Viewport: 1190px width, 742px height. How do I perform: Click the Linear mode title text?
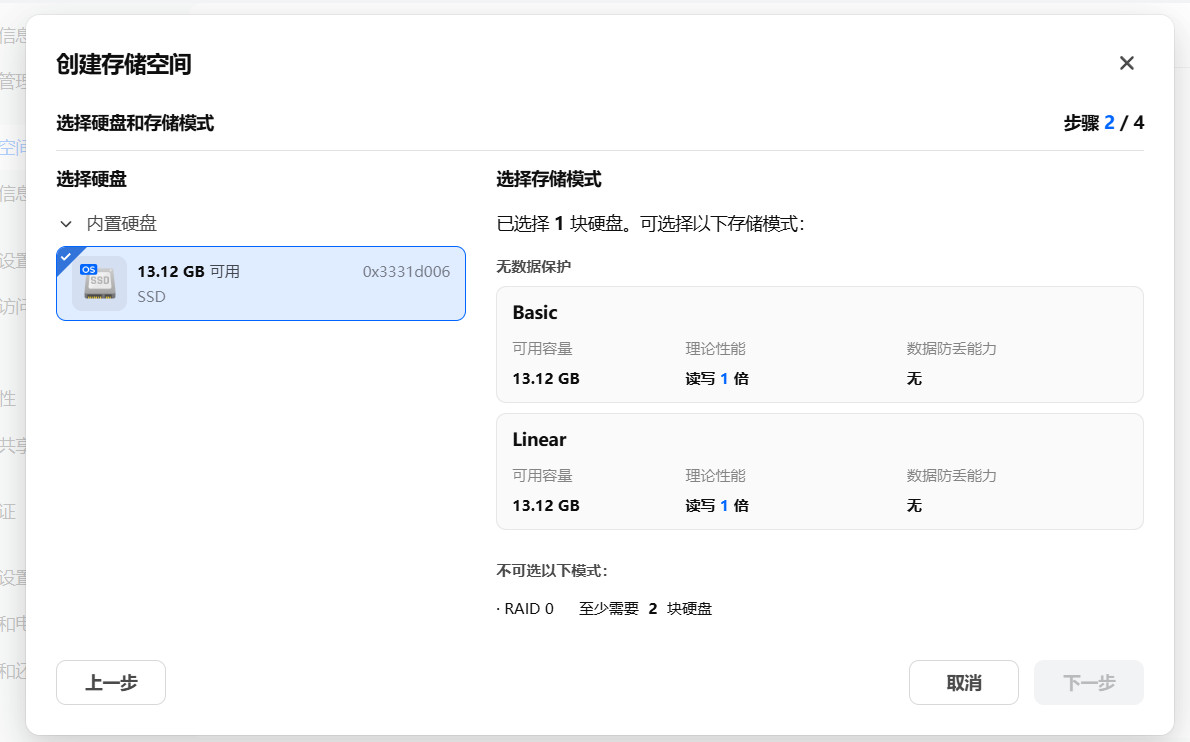[x=539, y=440]
